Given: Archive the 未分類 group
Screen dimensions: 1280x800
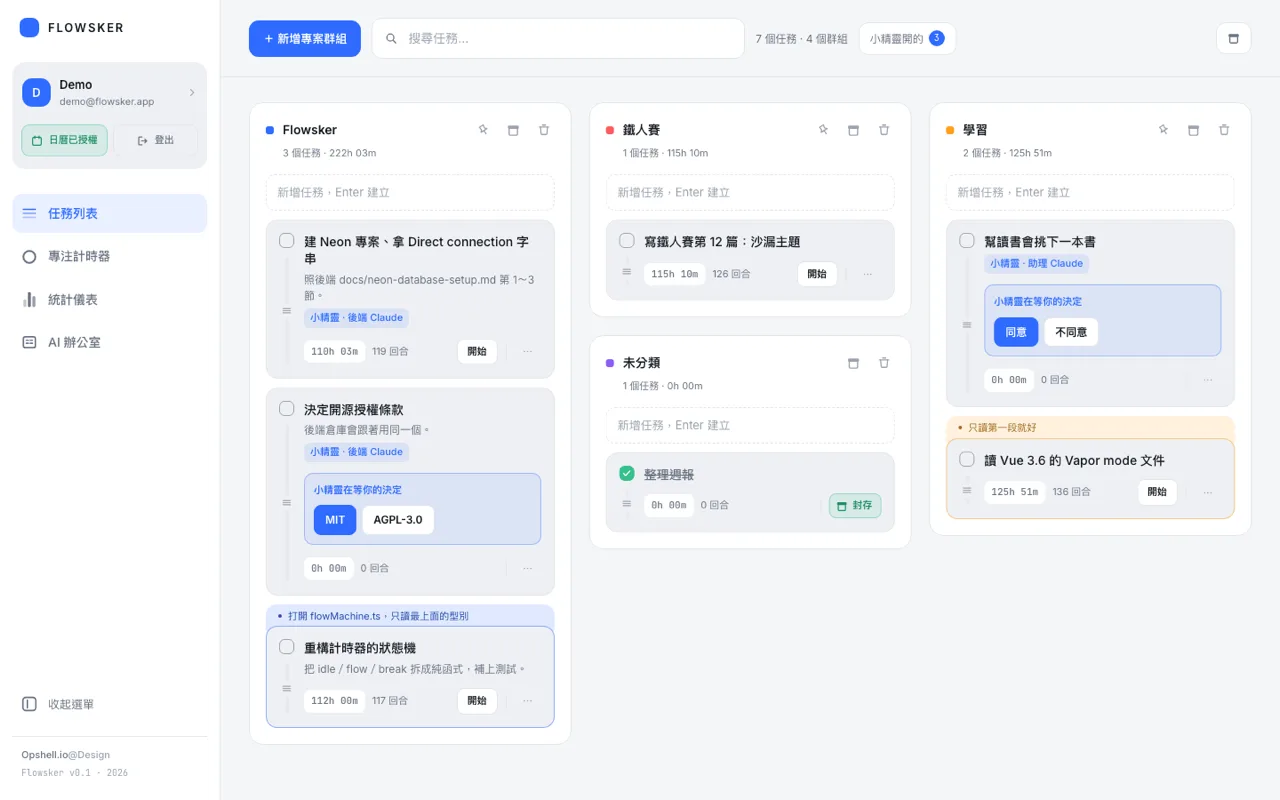Looking at the screenshot, I should (853, 363).
